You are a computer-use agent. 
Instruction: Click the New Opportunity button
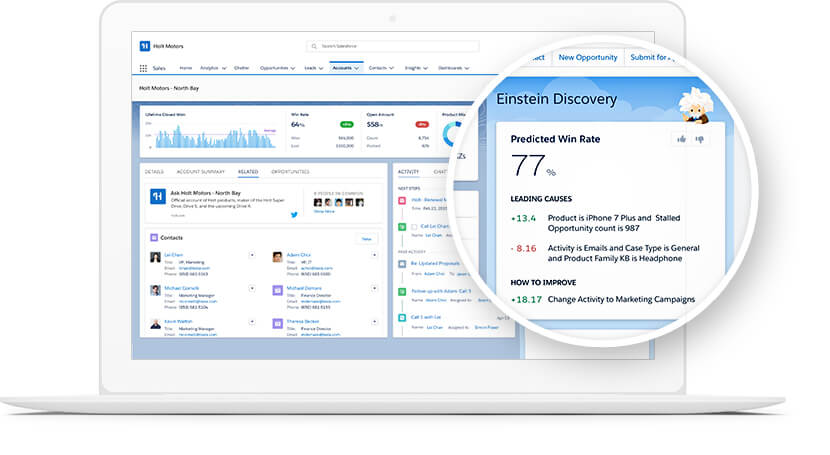[x=588, y=57]
